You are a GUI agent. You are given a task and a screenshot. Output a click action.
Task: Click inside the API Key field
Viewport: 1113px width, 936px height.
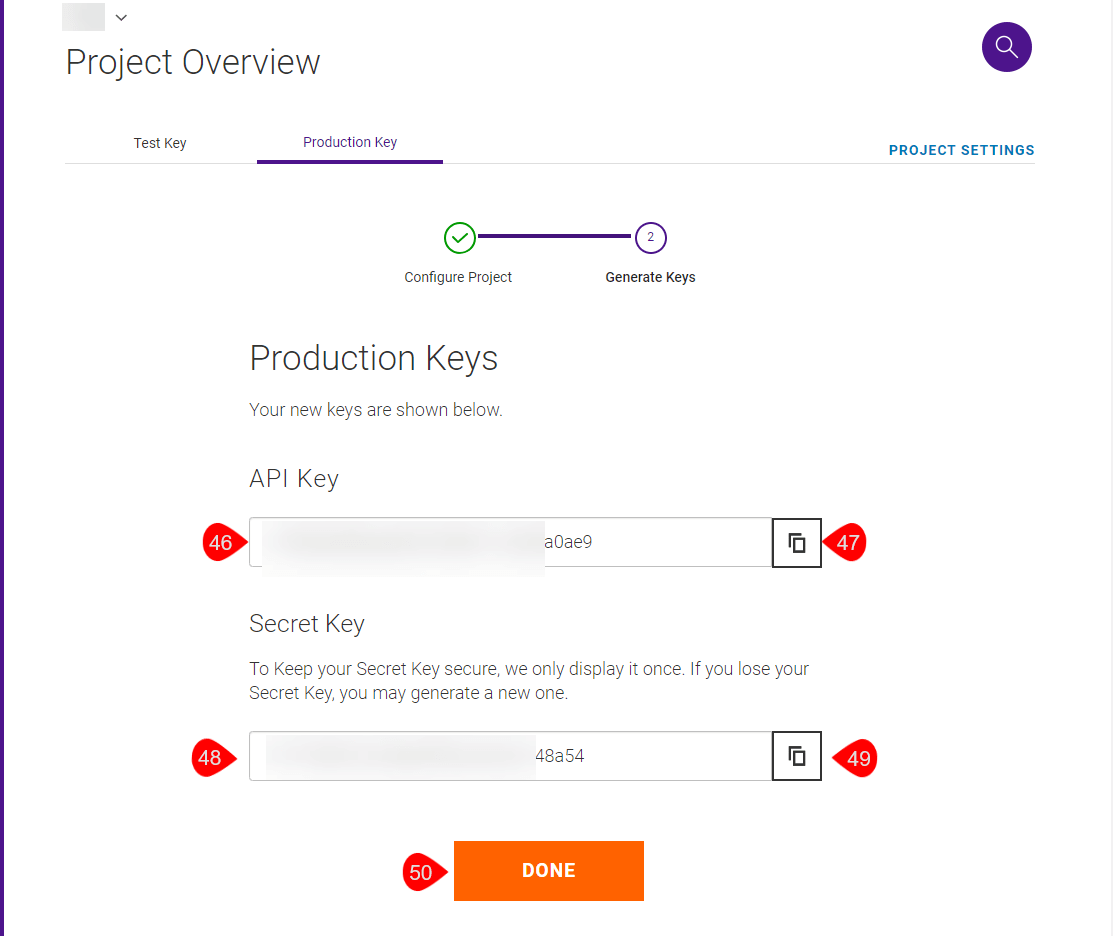(510, 542)
